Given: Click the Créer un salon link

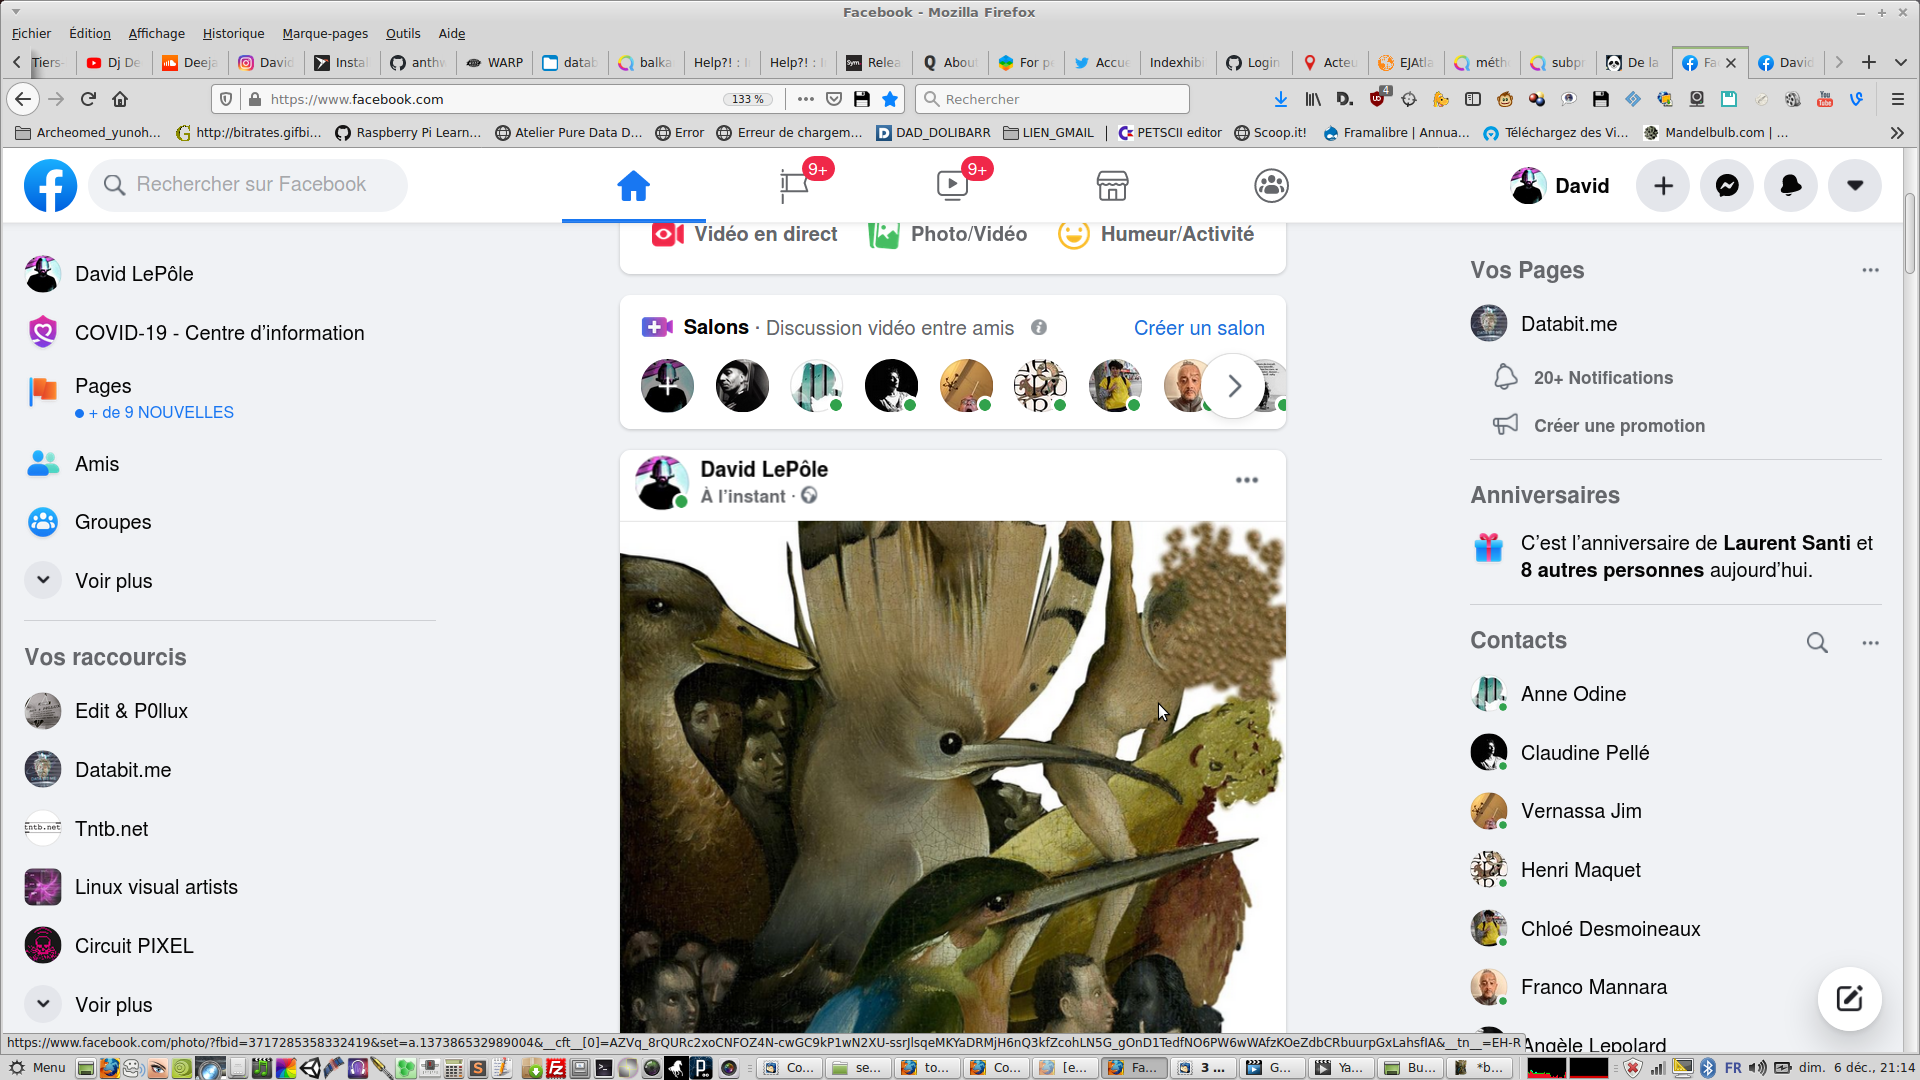Looking at the screenshot, I should [1198, 328].
